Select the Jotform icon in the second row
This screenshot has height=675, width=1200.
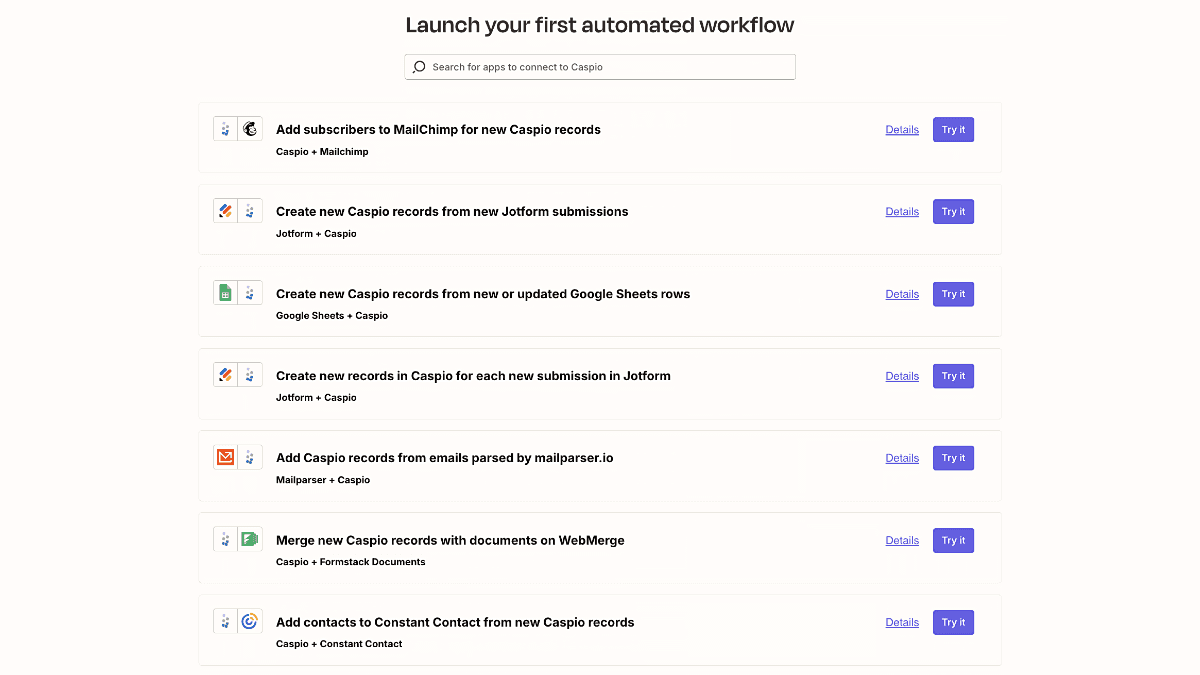pyautogui.click(x=225, y=210)
